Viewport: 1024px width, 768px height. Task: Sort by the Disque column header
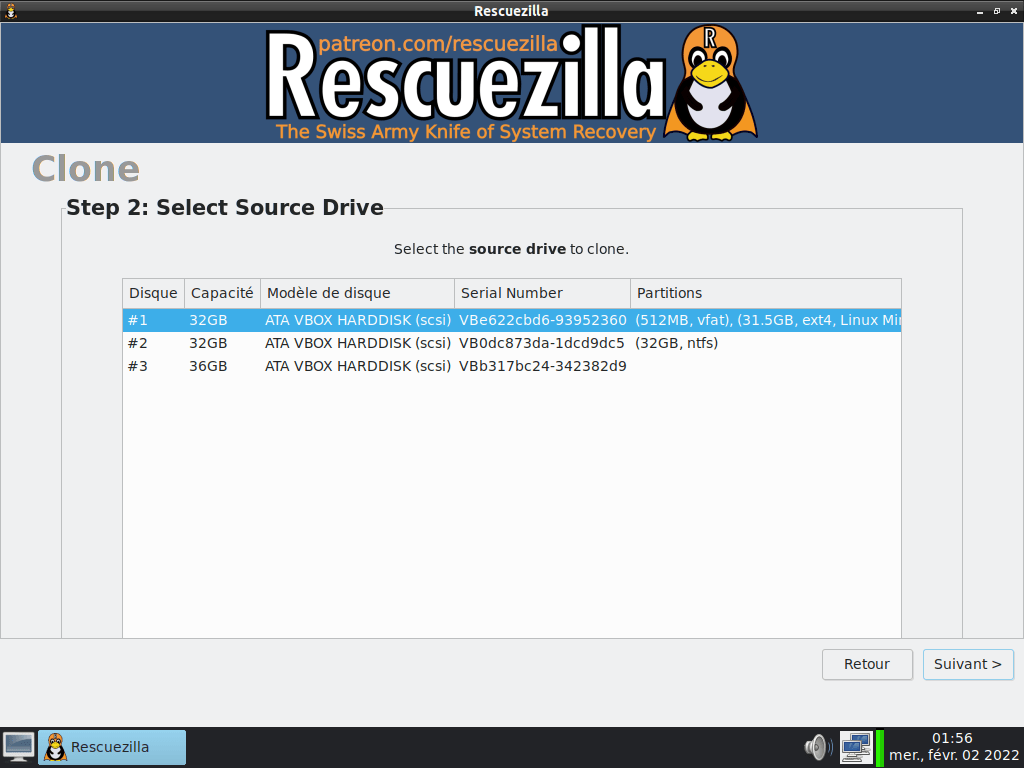[153, 293]
